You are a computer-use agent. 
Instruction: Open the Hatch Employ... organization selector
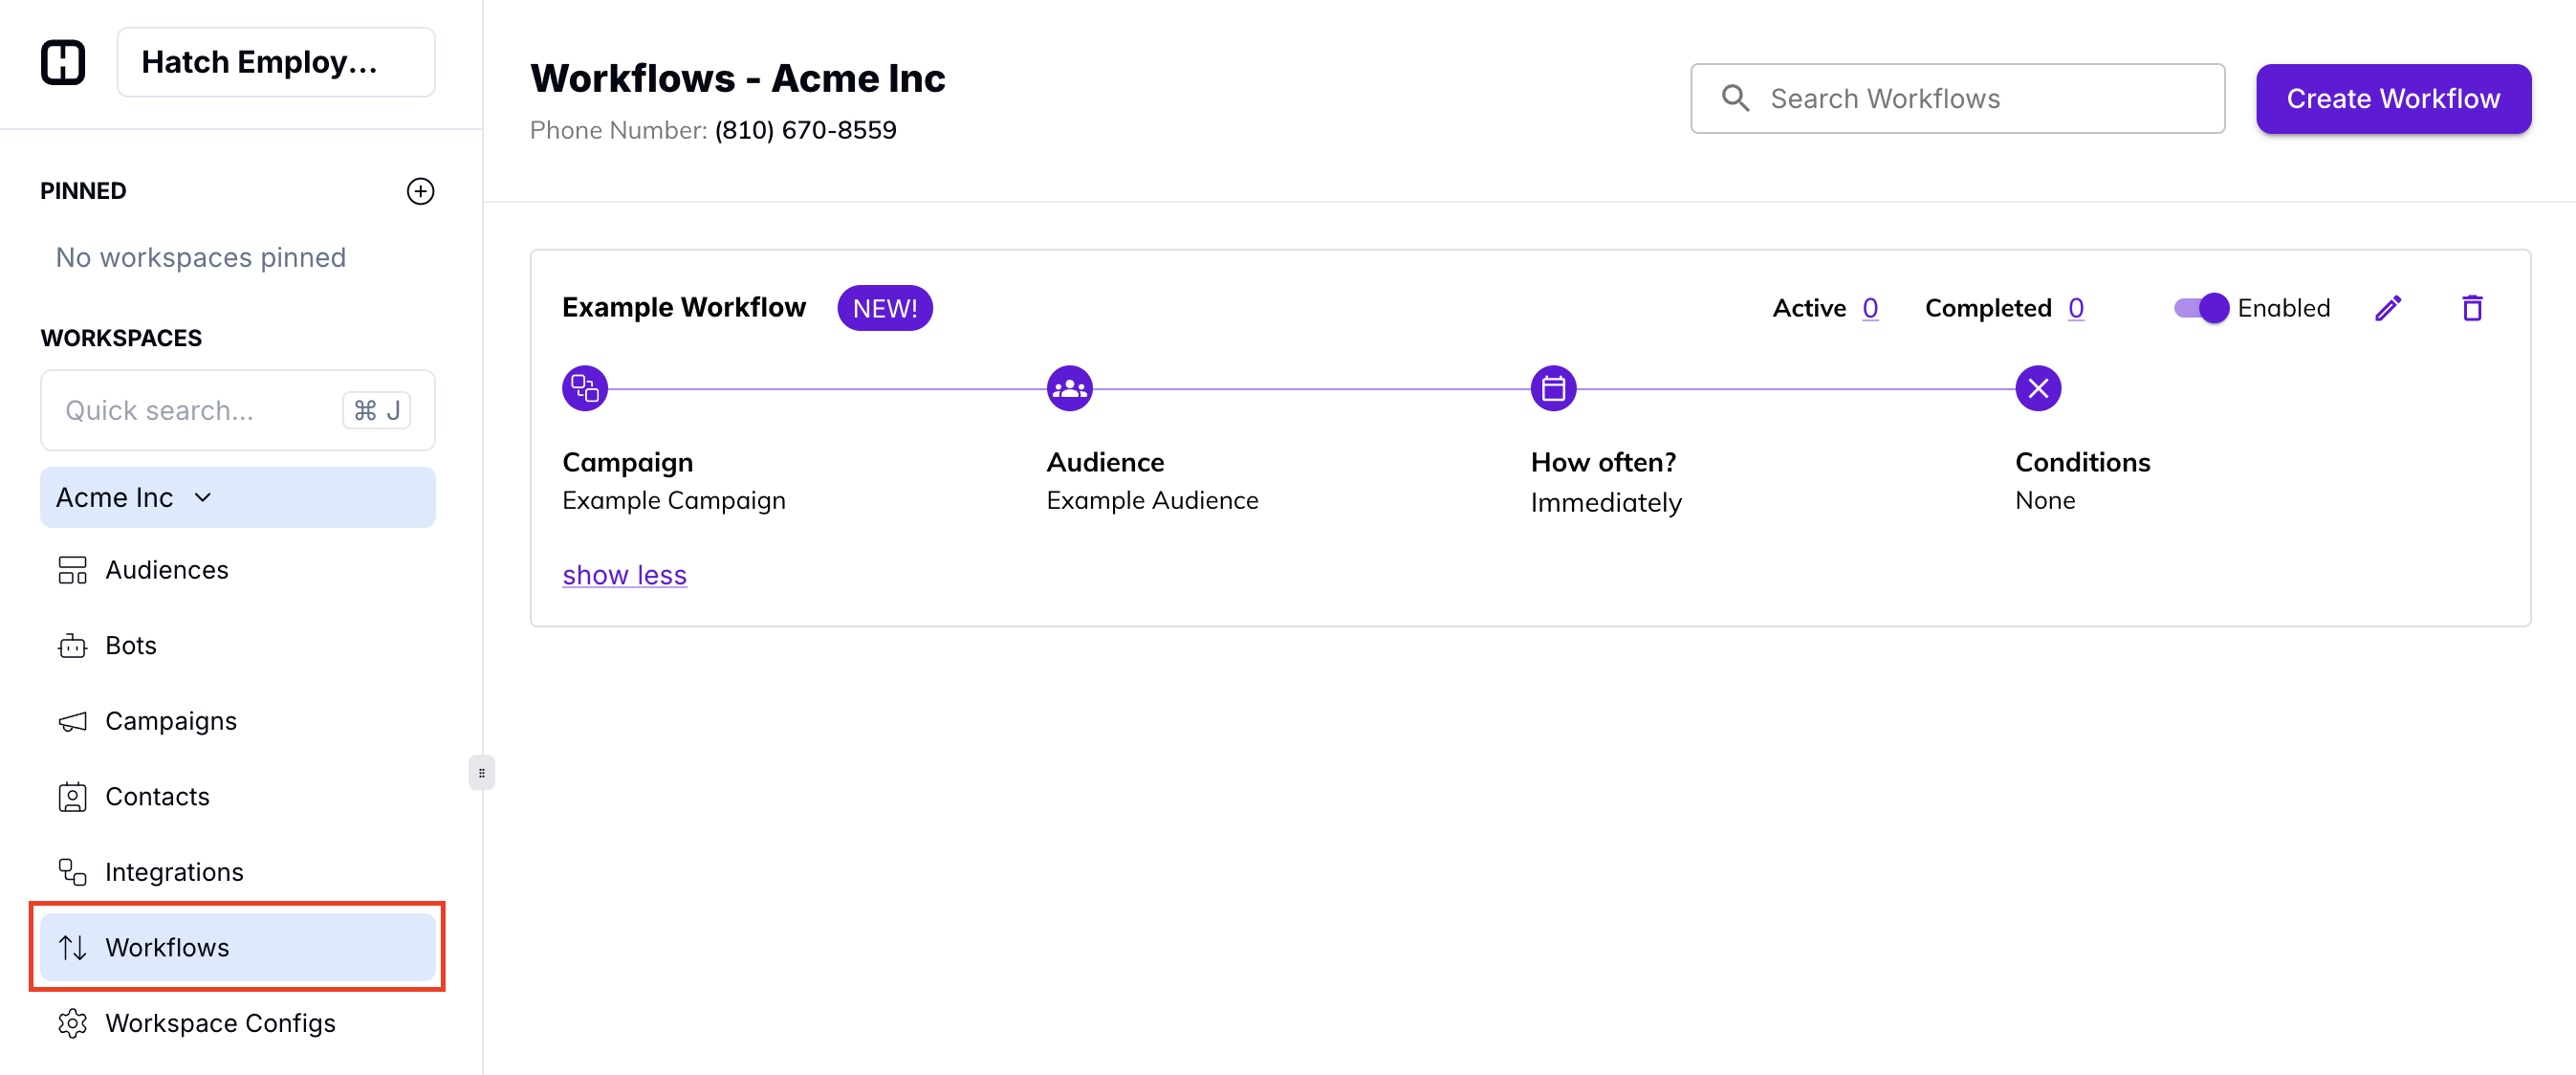coord(276,62)
